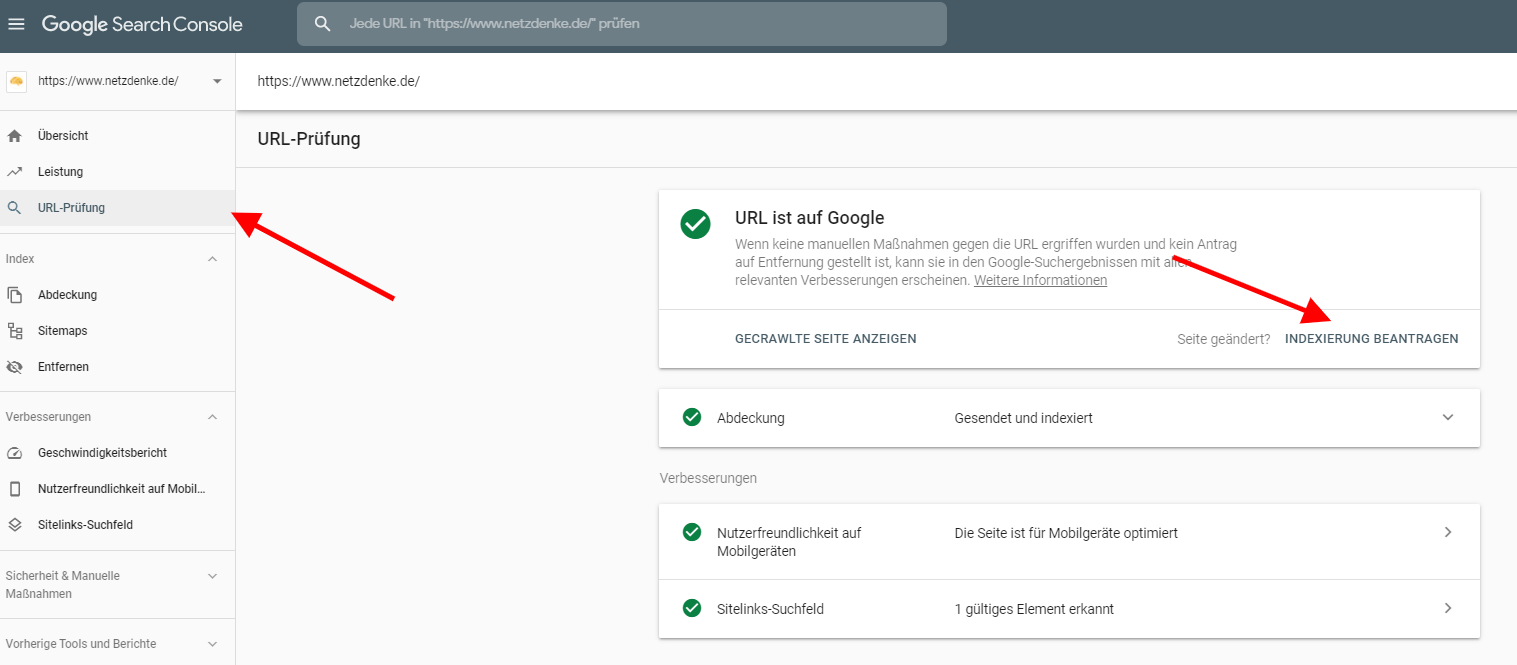Focus the URL inspection search field
The height and width of the screenshot is (665, 1517).
pos(621,24)
